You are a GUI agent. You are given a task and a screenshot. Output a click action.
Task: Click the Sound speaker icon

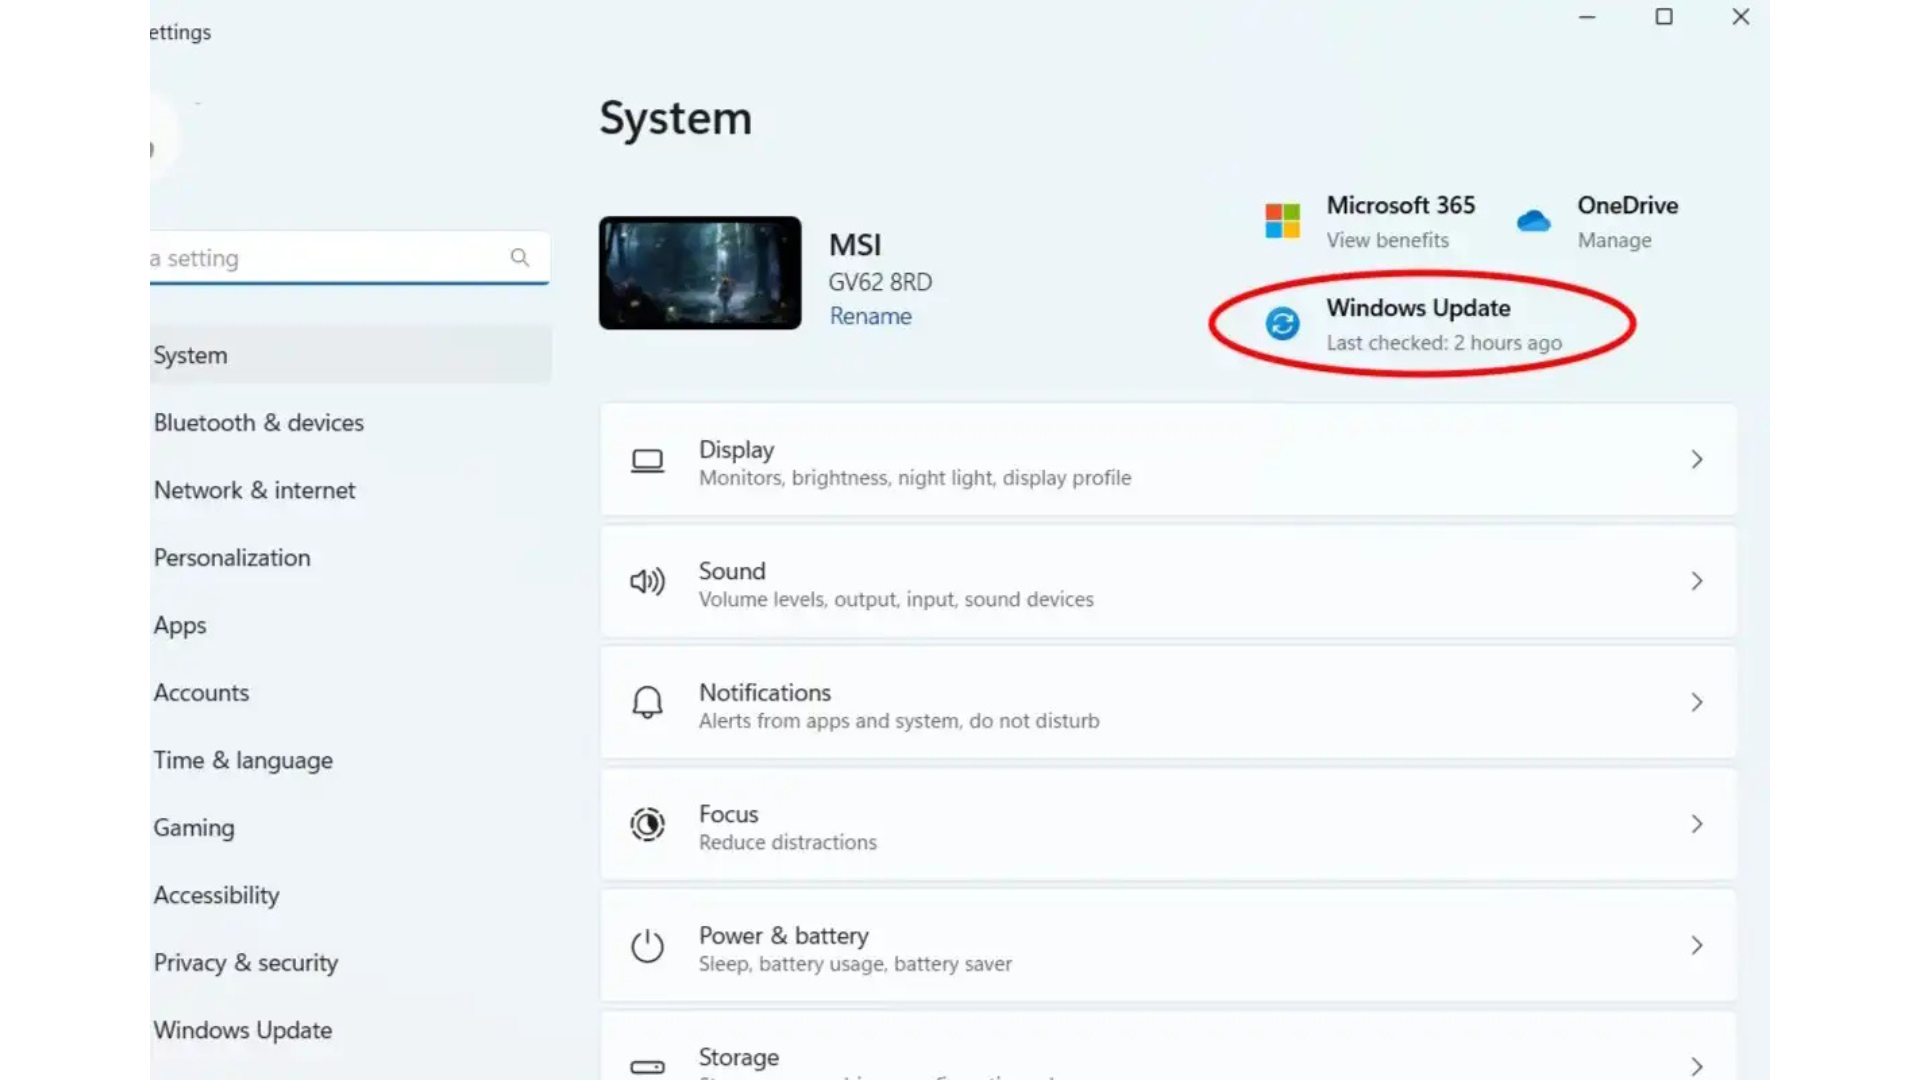pyautogui.click(x=648, y=581)
